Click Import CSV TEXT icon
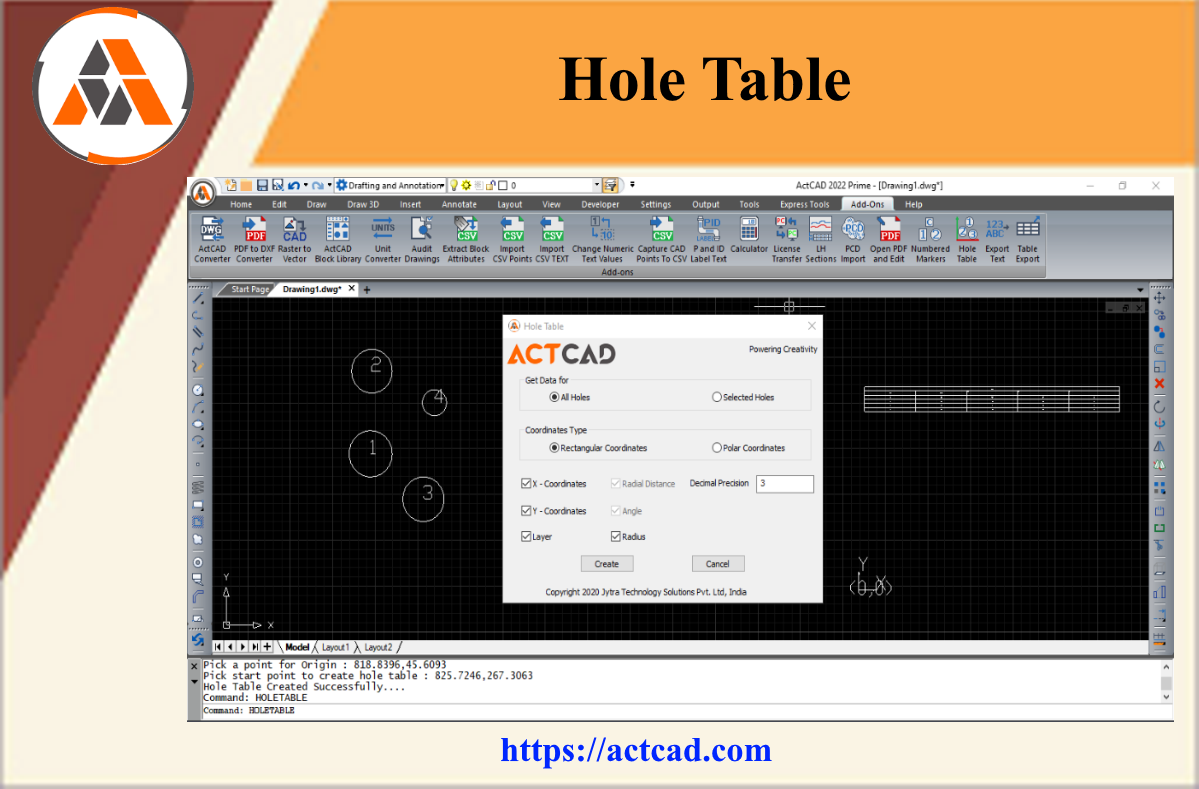The height and width of the screenshot is (789, 1199). (x=552, y=240)
